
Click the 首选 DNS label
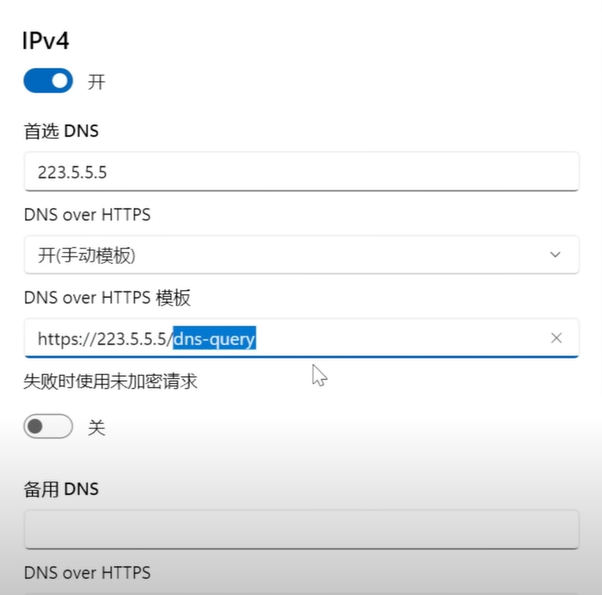(61, 131)
